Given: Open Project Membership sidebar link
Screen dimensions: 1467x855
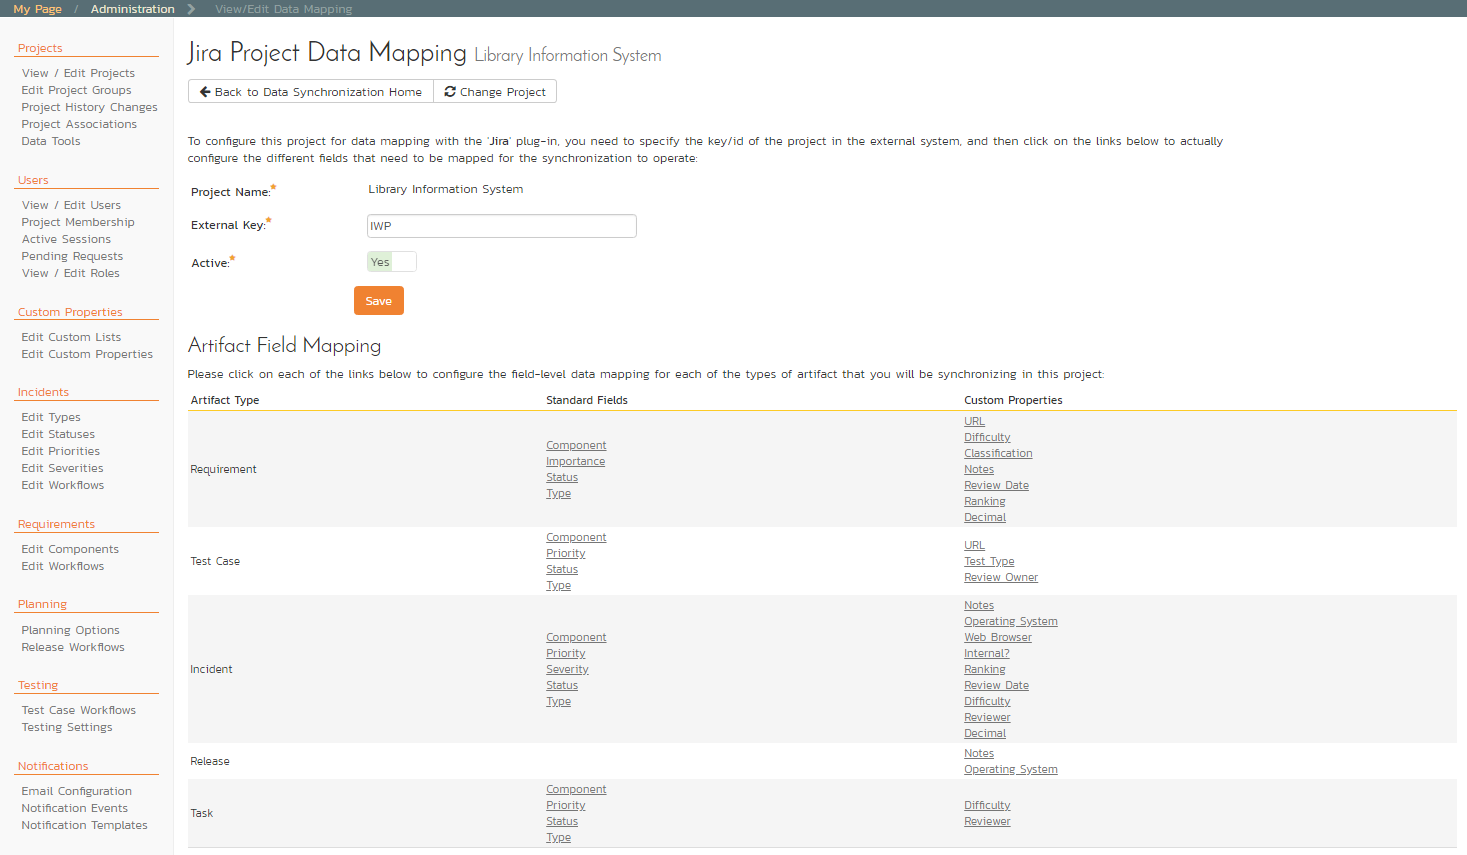Looking at the screenshot, I should [78, 222].
